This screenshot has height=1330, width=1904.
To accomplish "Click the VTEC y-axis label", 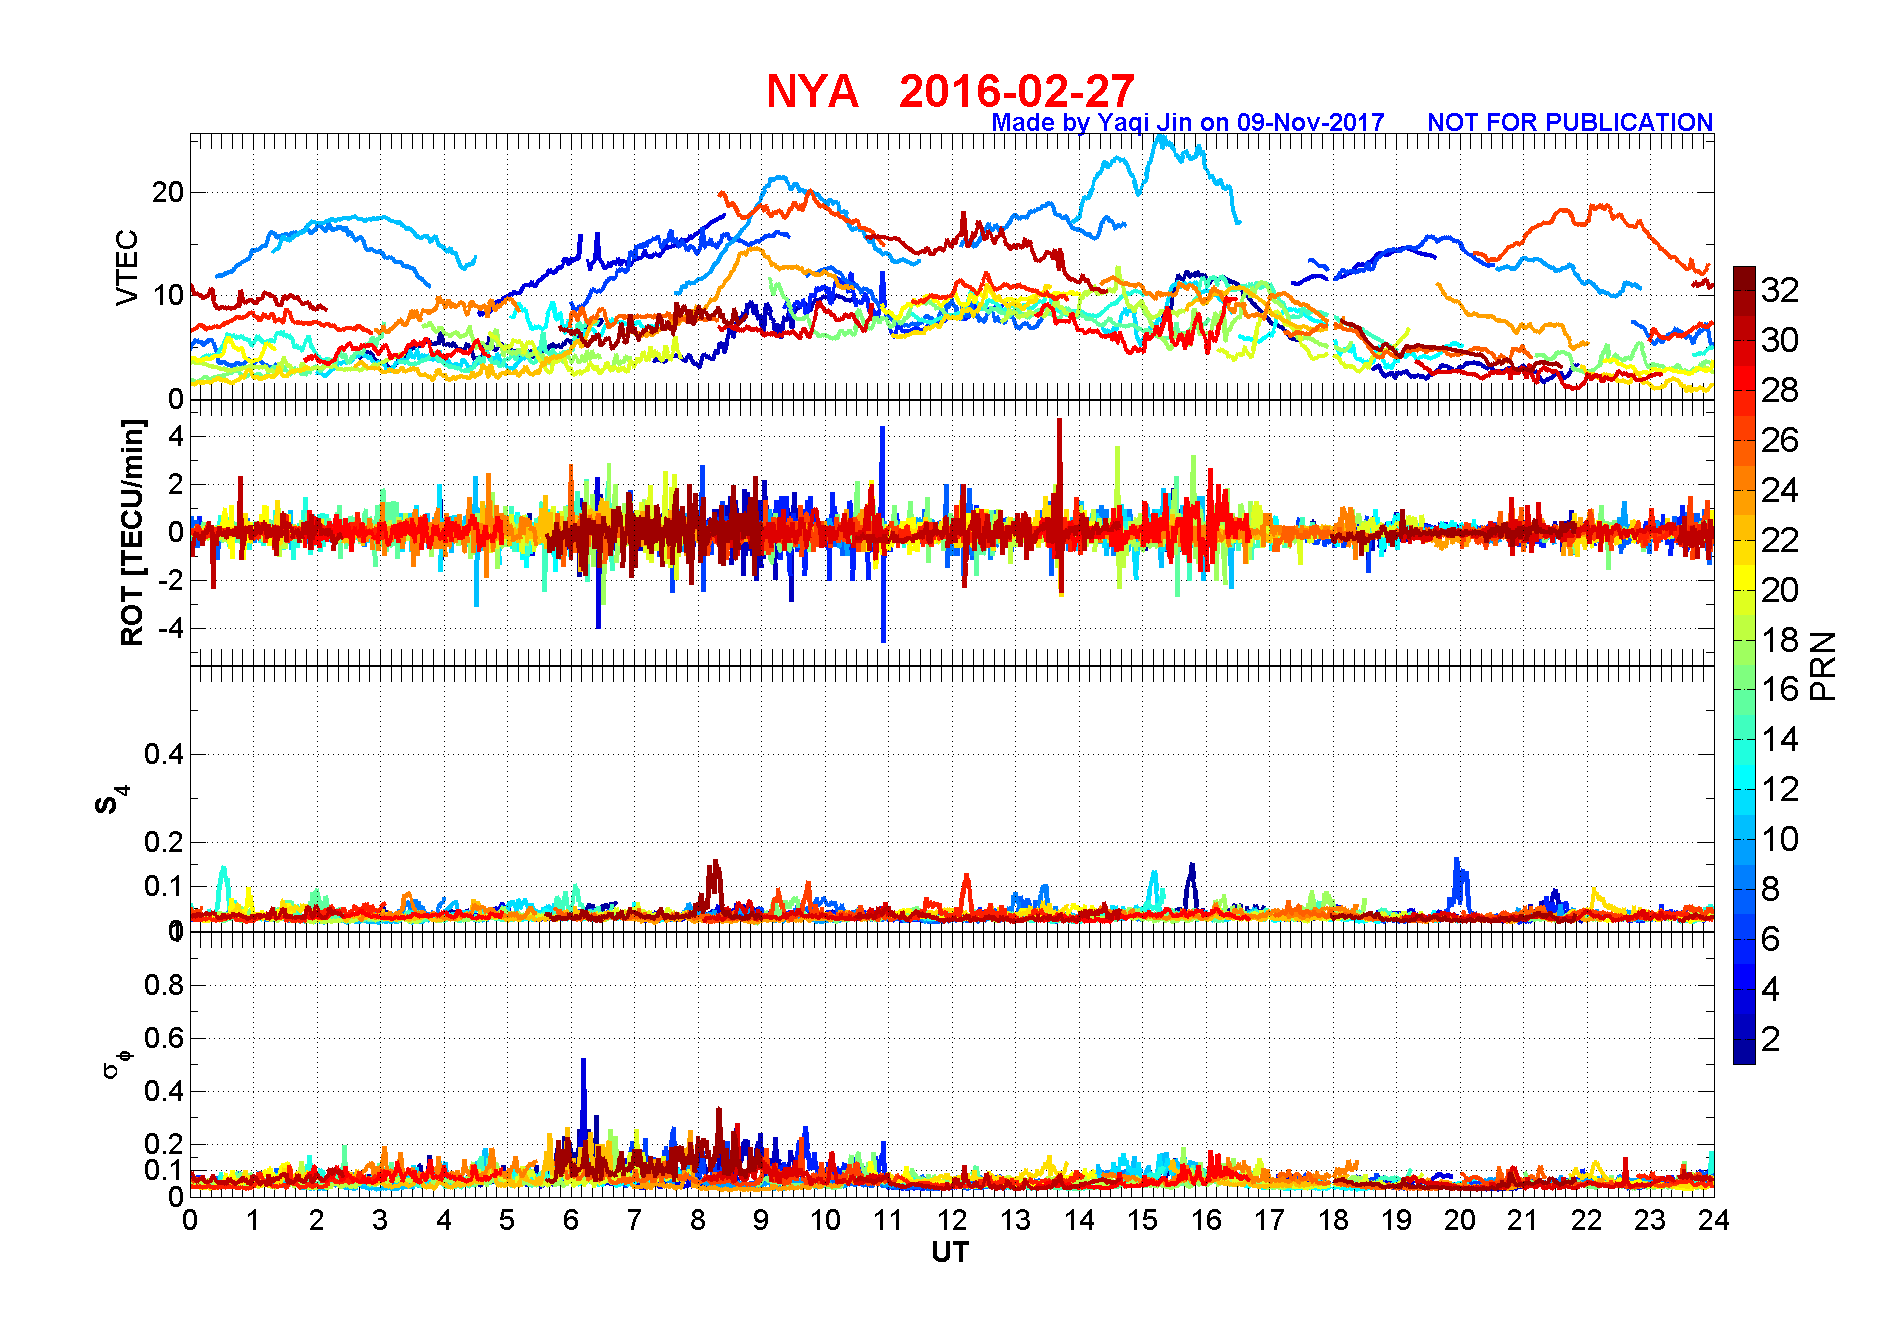I will point(127,267).
